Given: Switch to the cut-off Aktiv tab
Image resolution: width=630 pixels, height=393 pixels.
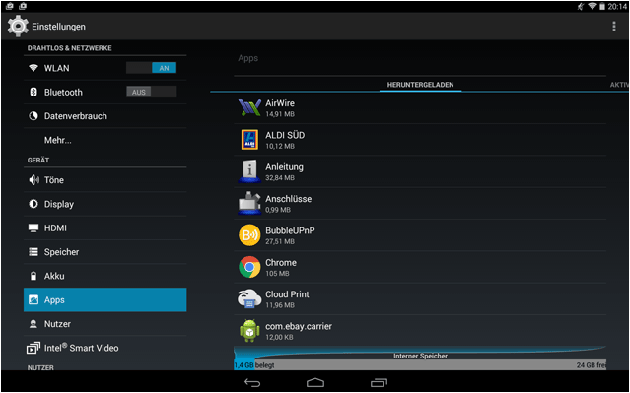Looking at the screenshot, I should point(619,85).
